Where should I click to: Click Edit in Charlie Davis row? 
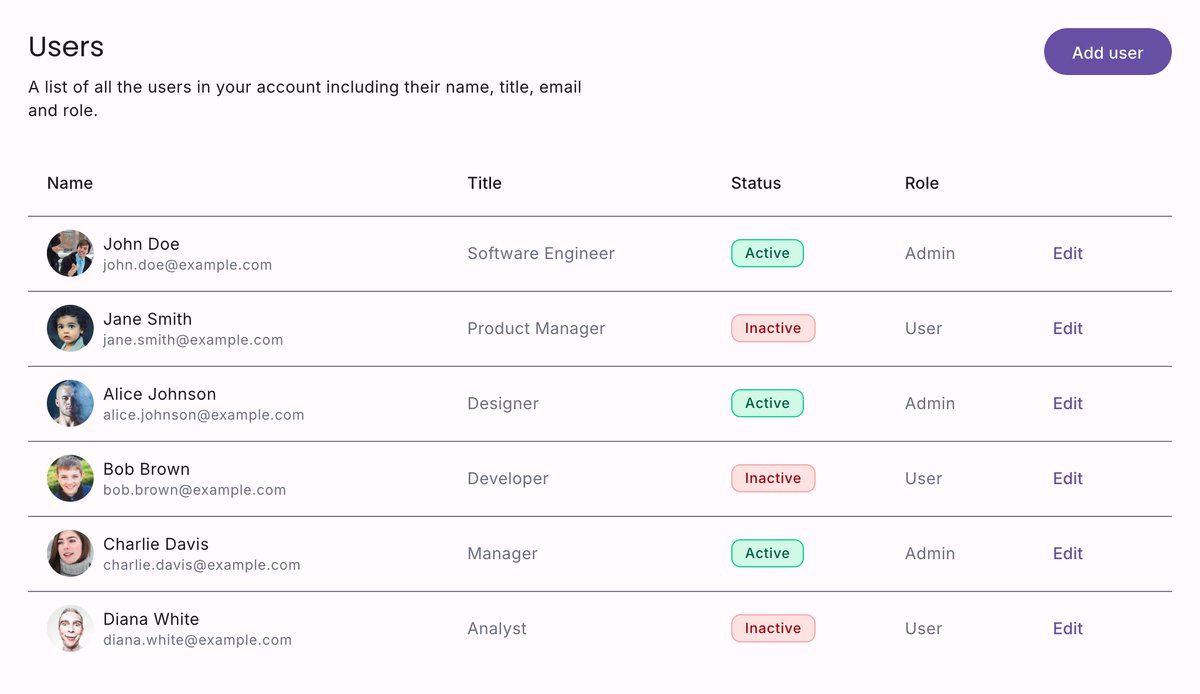click(x=1068, y=554)
